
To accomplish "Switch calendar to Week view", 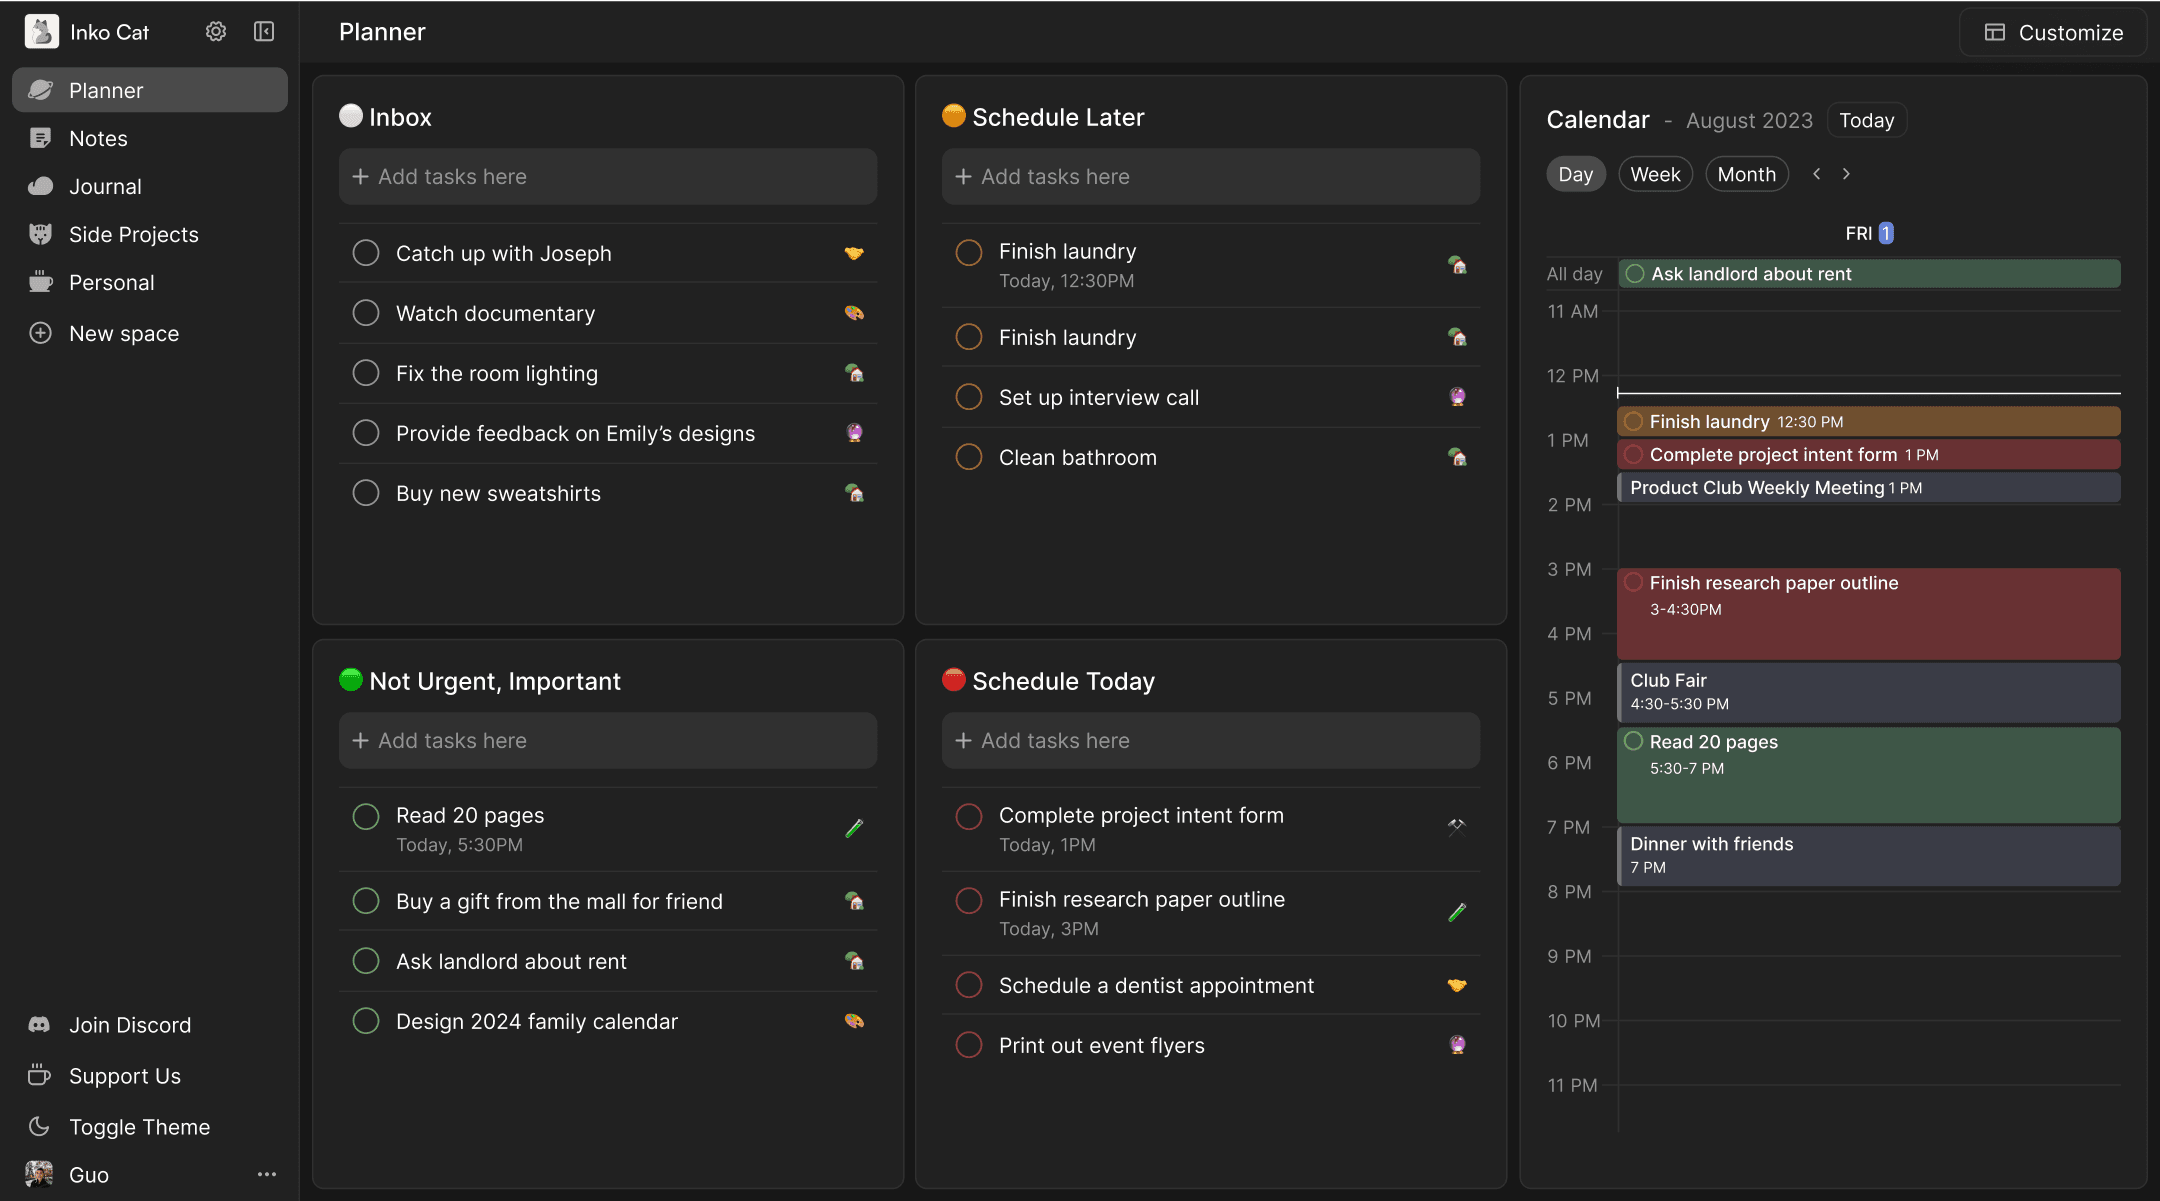I will coord(1655,174).
